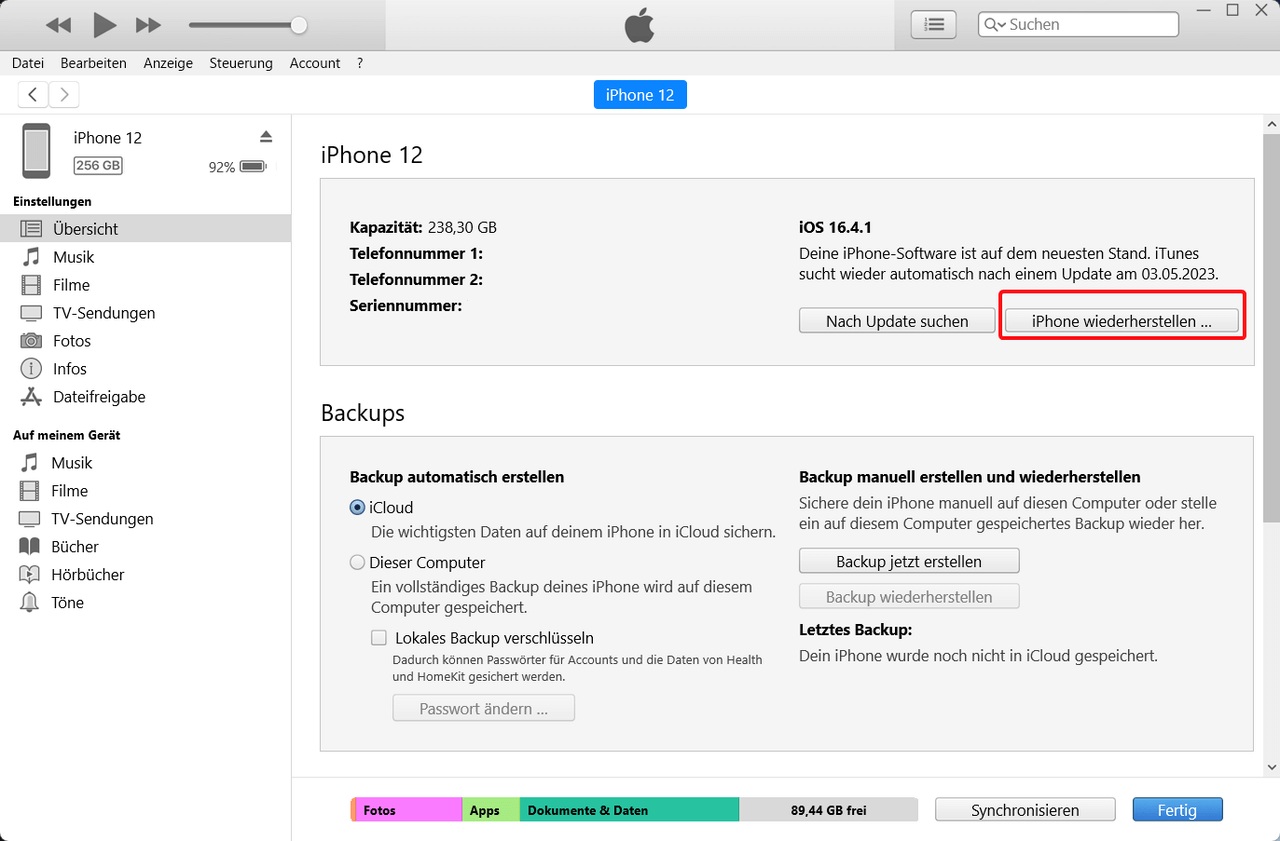Click the rewind playback button

(58, 25)
